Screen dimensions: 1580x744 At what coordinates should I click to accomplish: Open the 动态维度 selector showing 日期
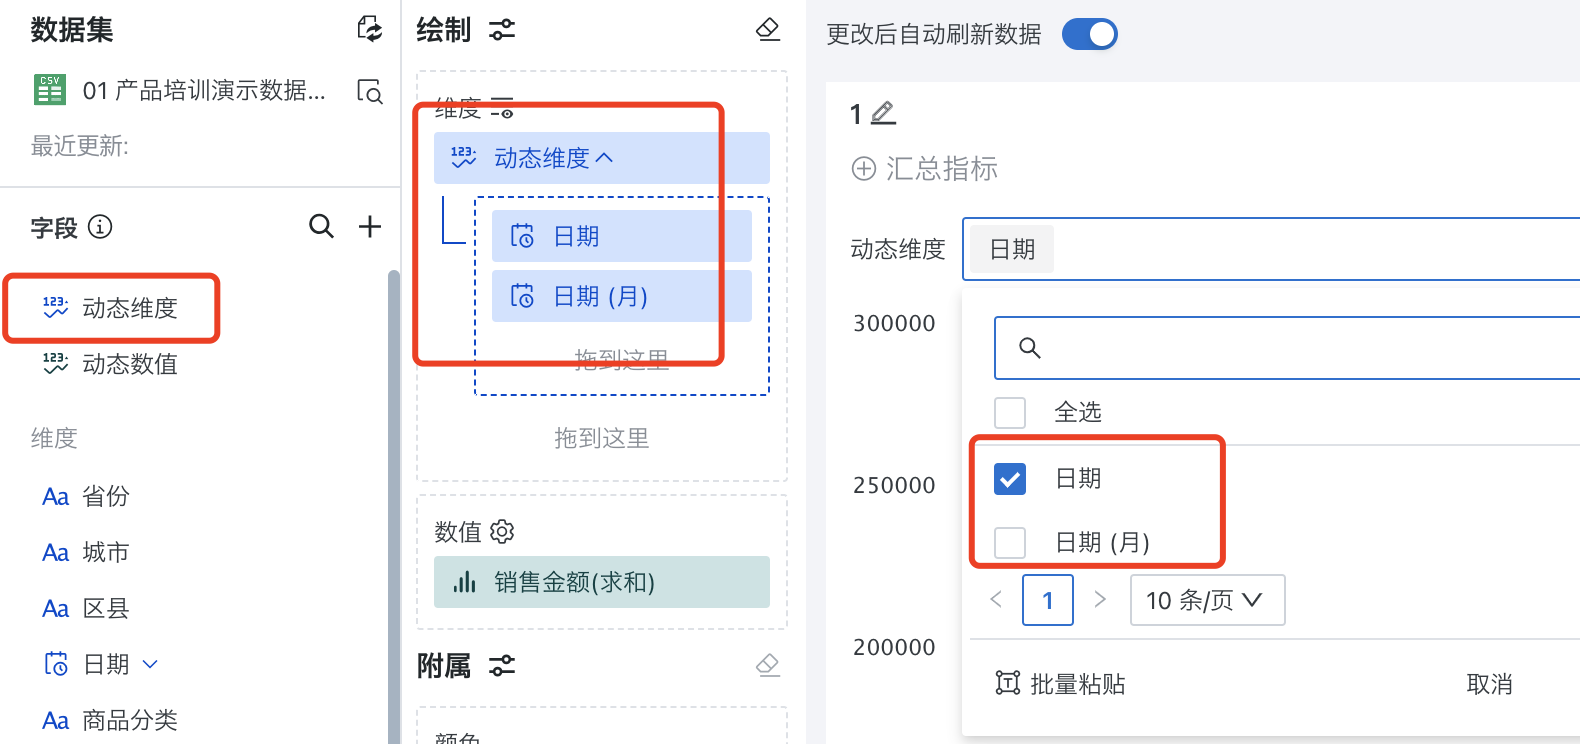[x=1271, y=249]
